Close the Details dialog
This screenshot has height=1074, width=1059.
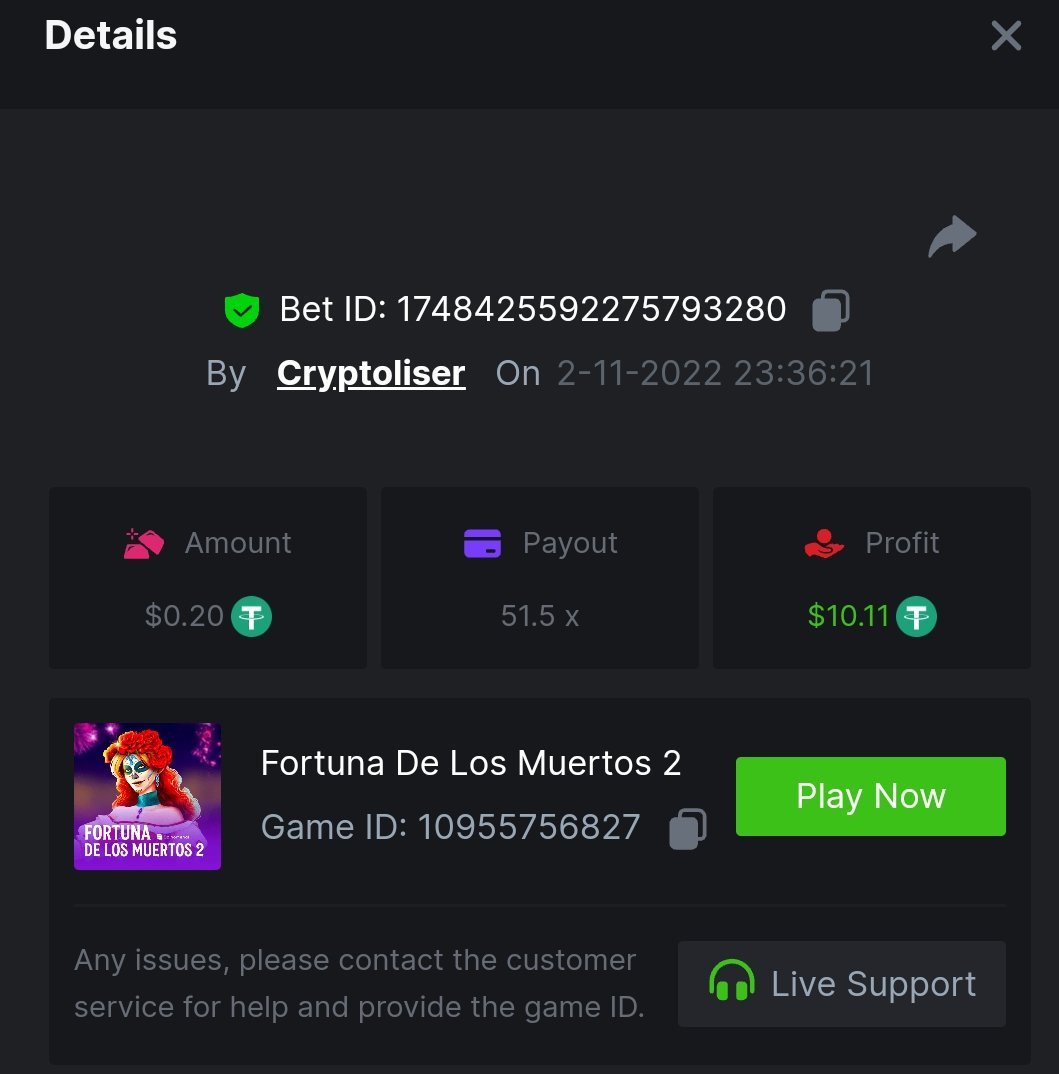point(1005,36)
